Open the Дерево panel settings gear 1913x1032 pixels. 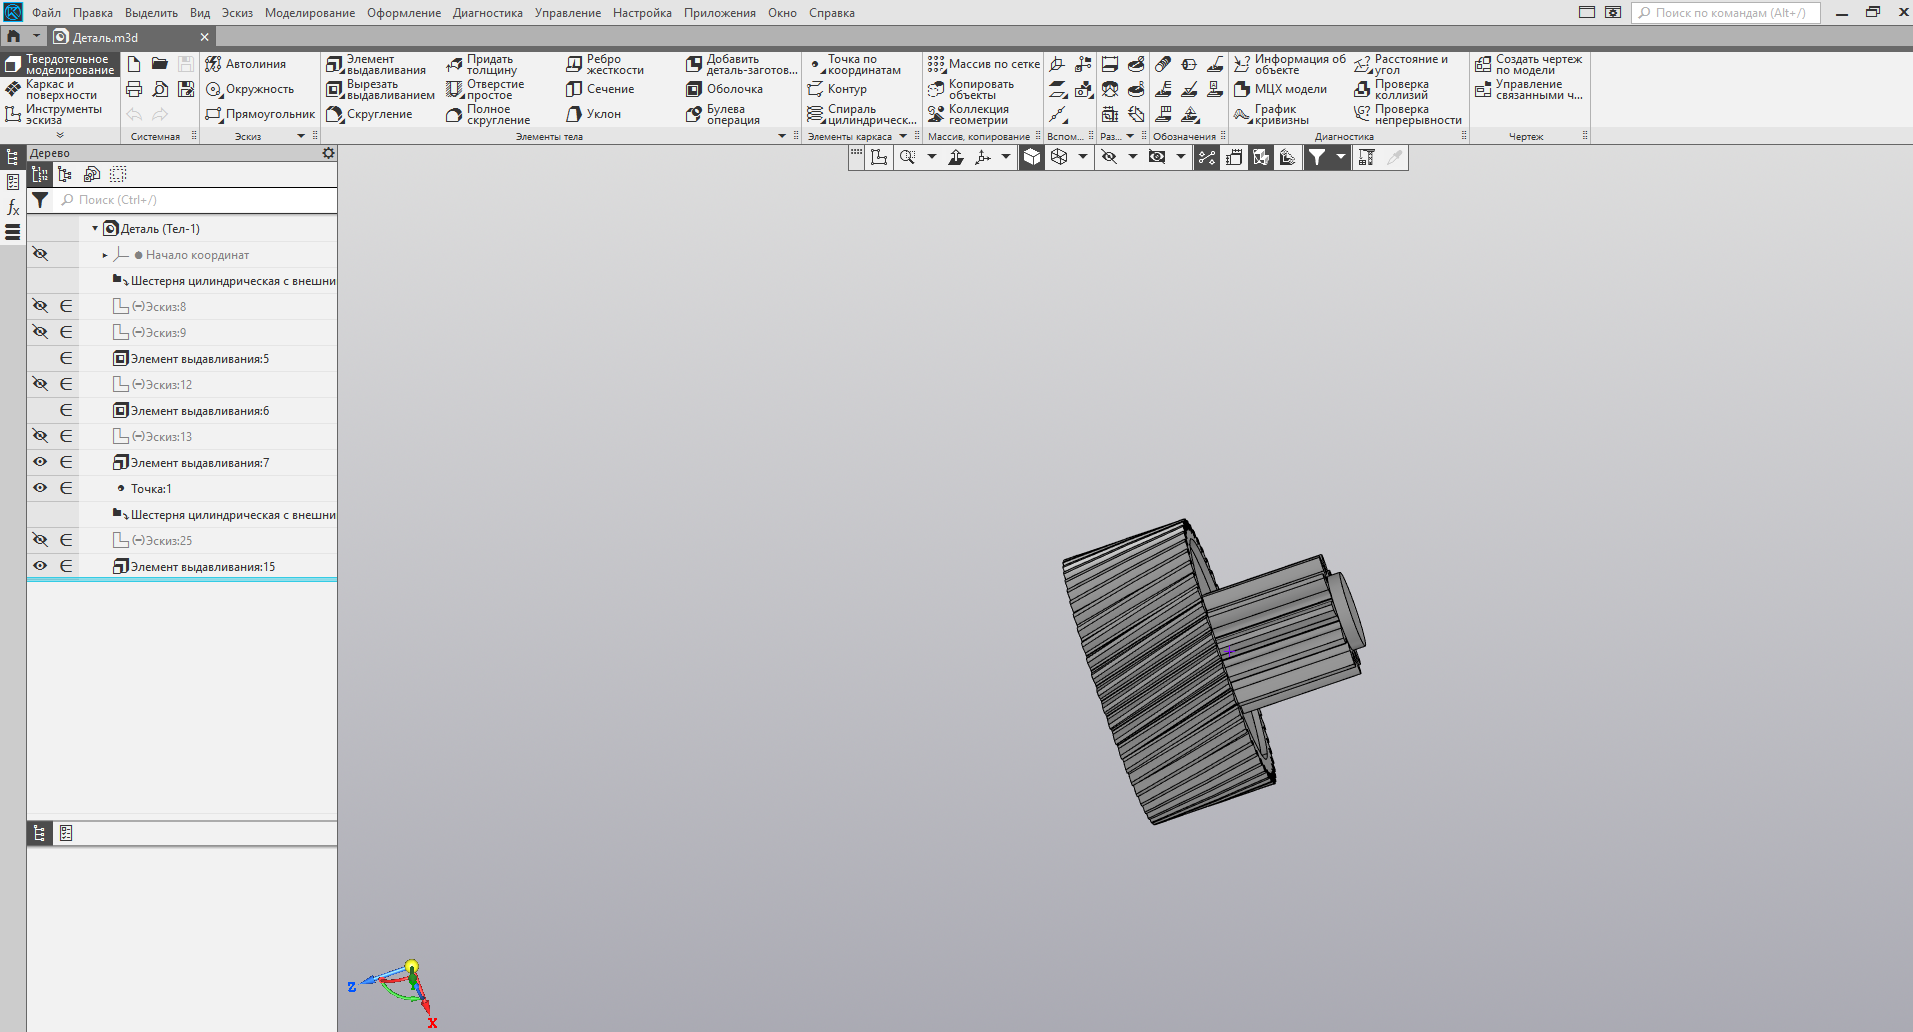pyautogui.click(x=328, y=153)
